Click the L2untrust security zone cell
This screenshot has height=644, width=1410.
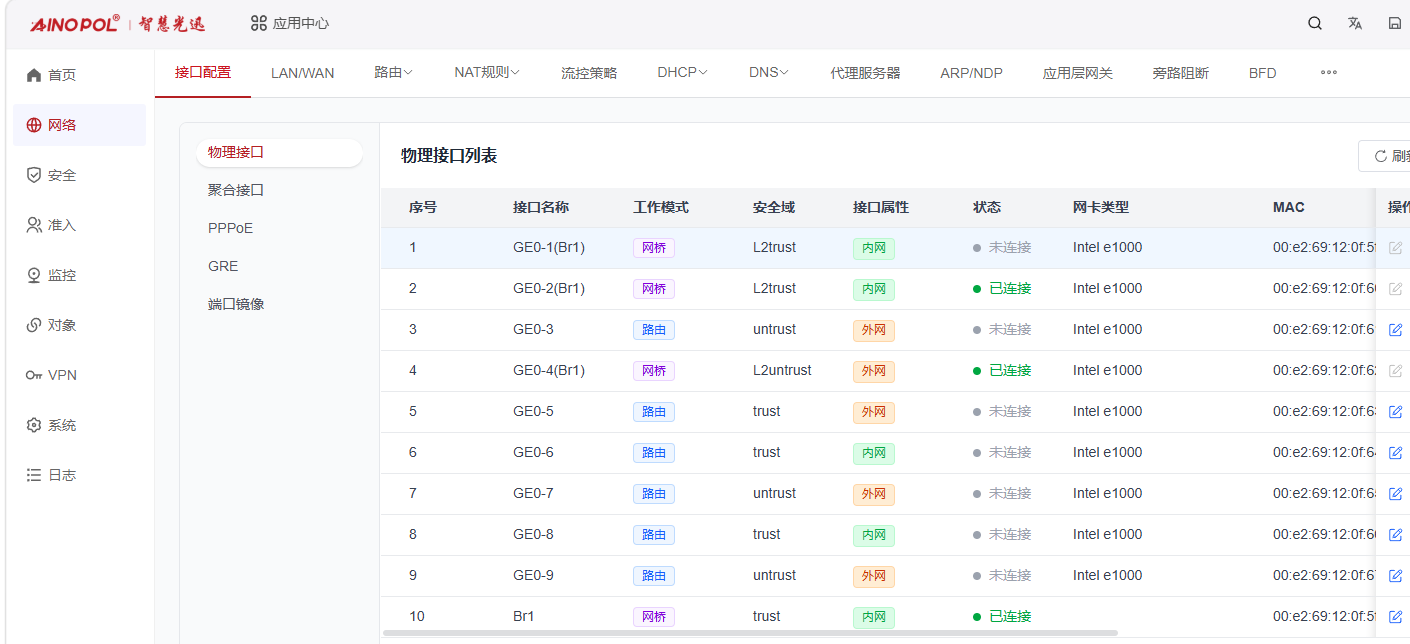782,370
